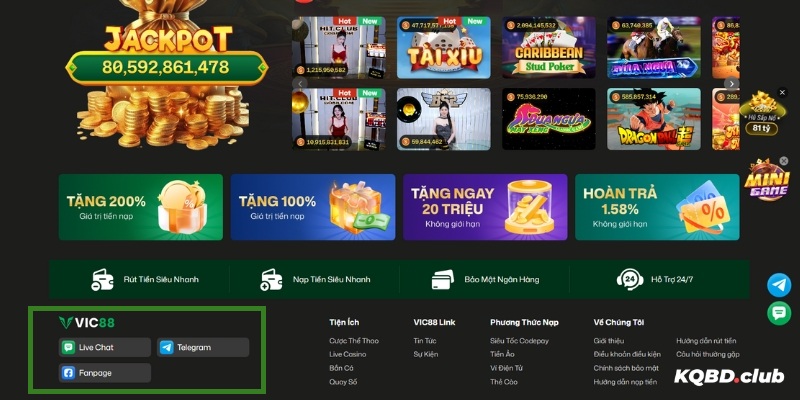Click the Nạp Tiền Siêu Nhanh wallet icon
Image resolution: width=800 pixels, height=400 pixels.
point(271,280)
